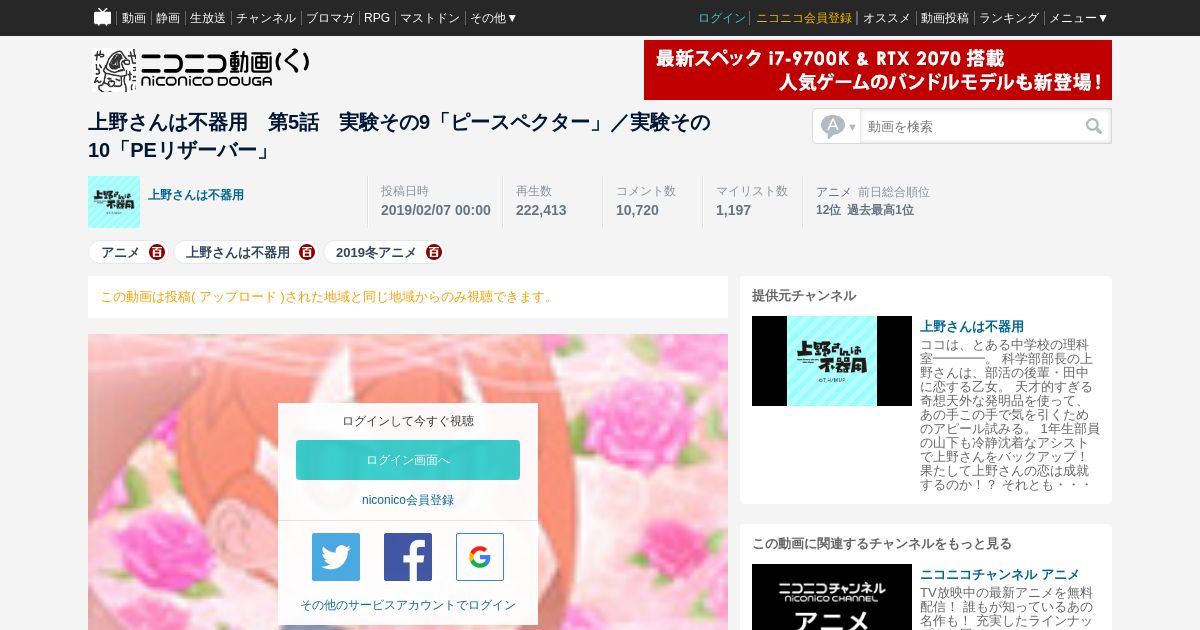Image resolution: width=1200 pixels, height=630 pixels.
Task: Click the niconico会員登録 link in the login box
Action: (408, 500)
